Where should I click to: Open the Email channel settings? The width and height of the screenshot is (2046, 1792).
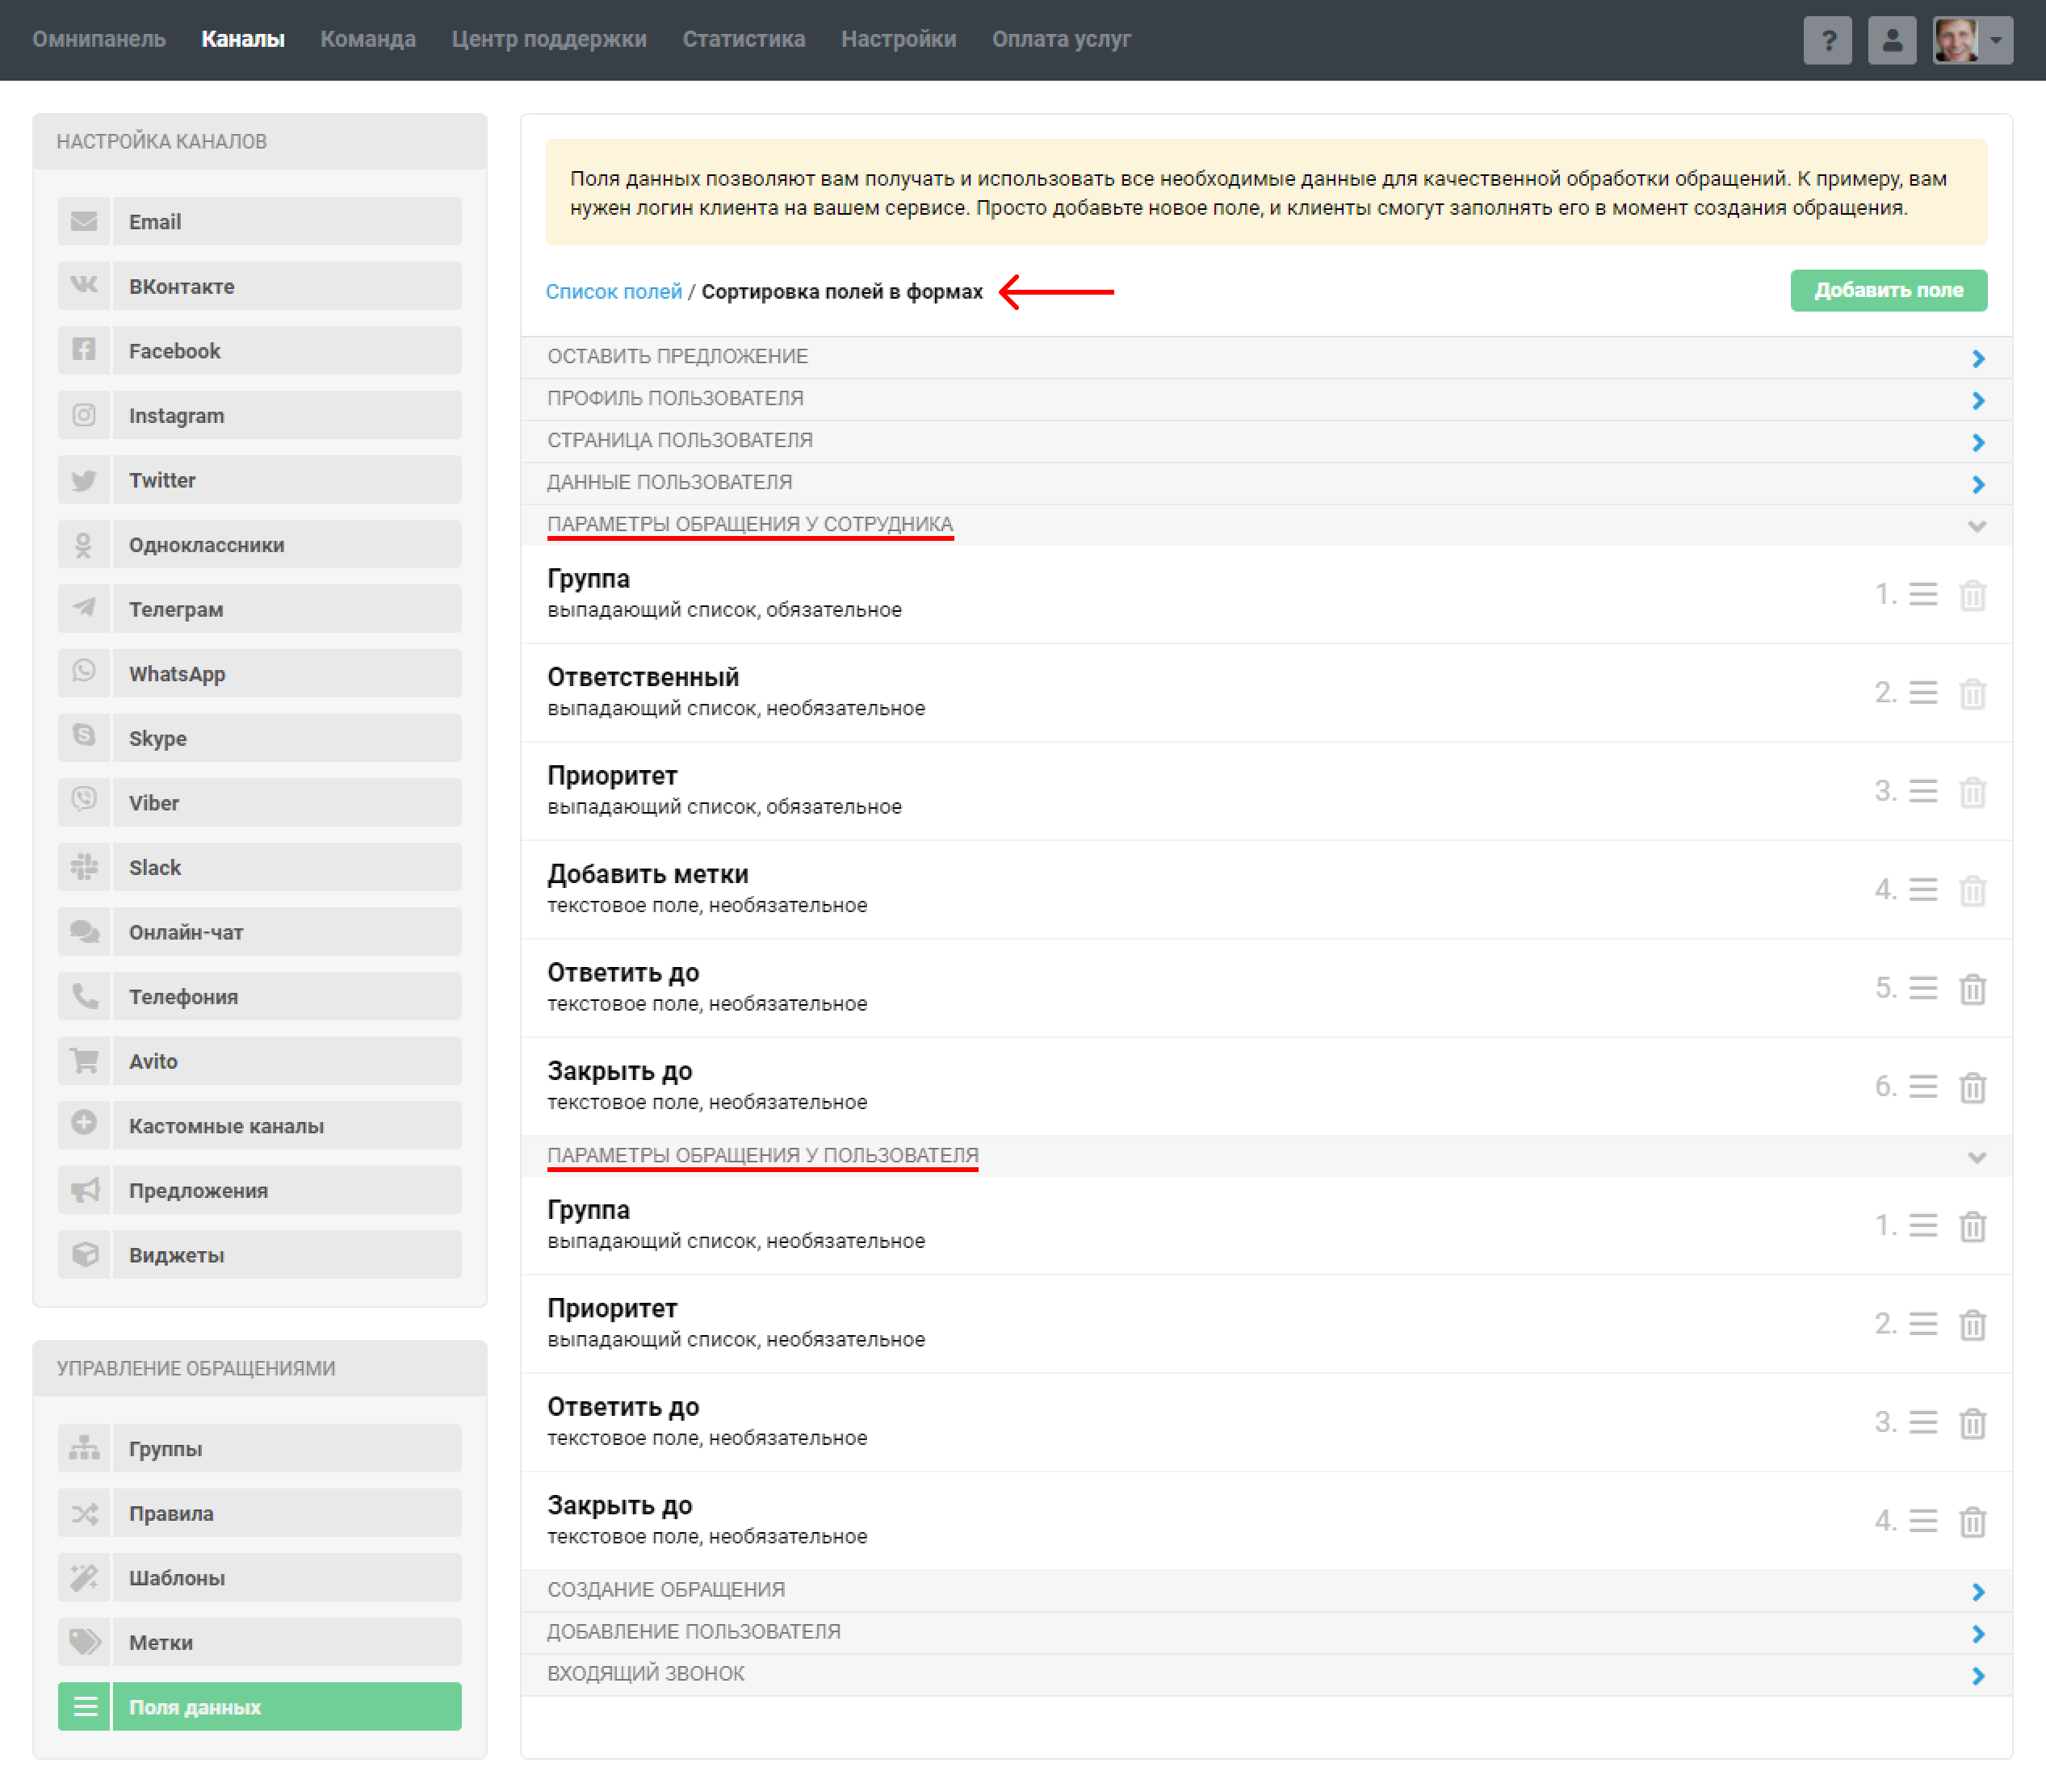point(286,221)
